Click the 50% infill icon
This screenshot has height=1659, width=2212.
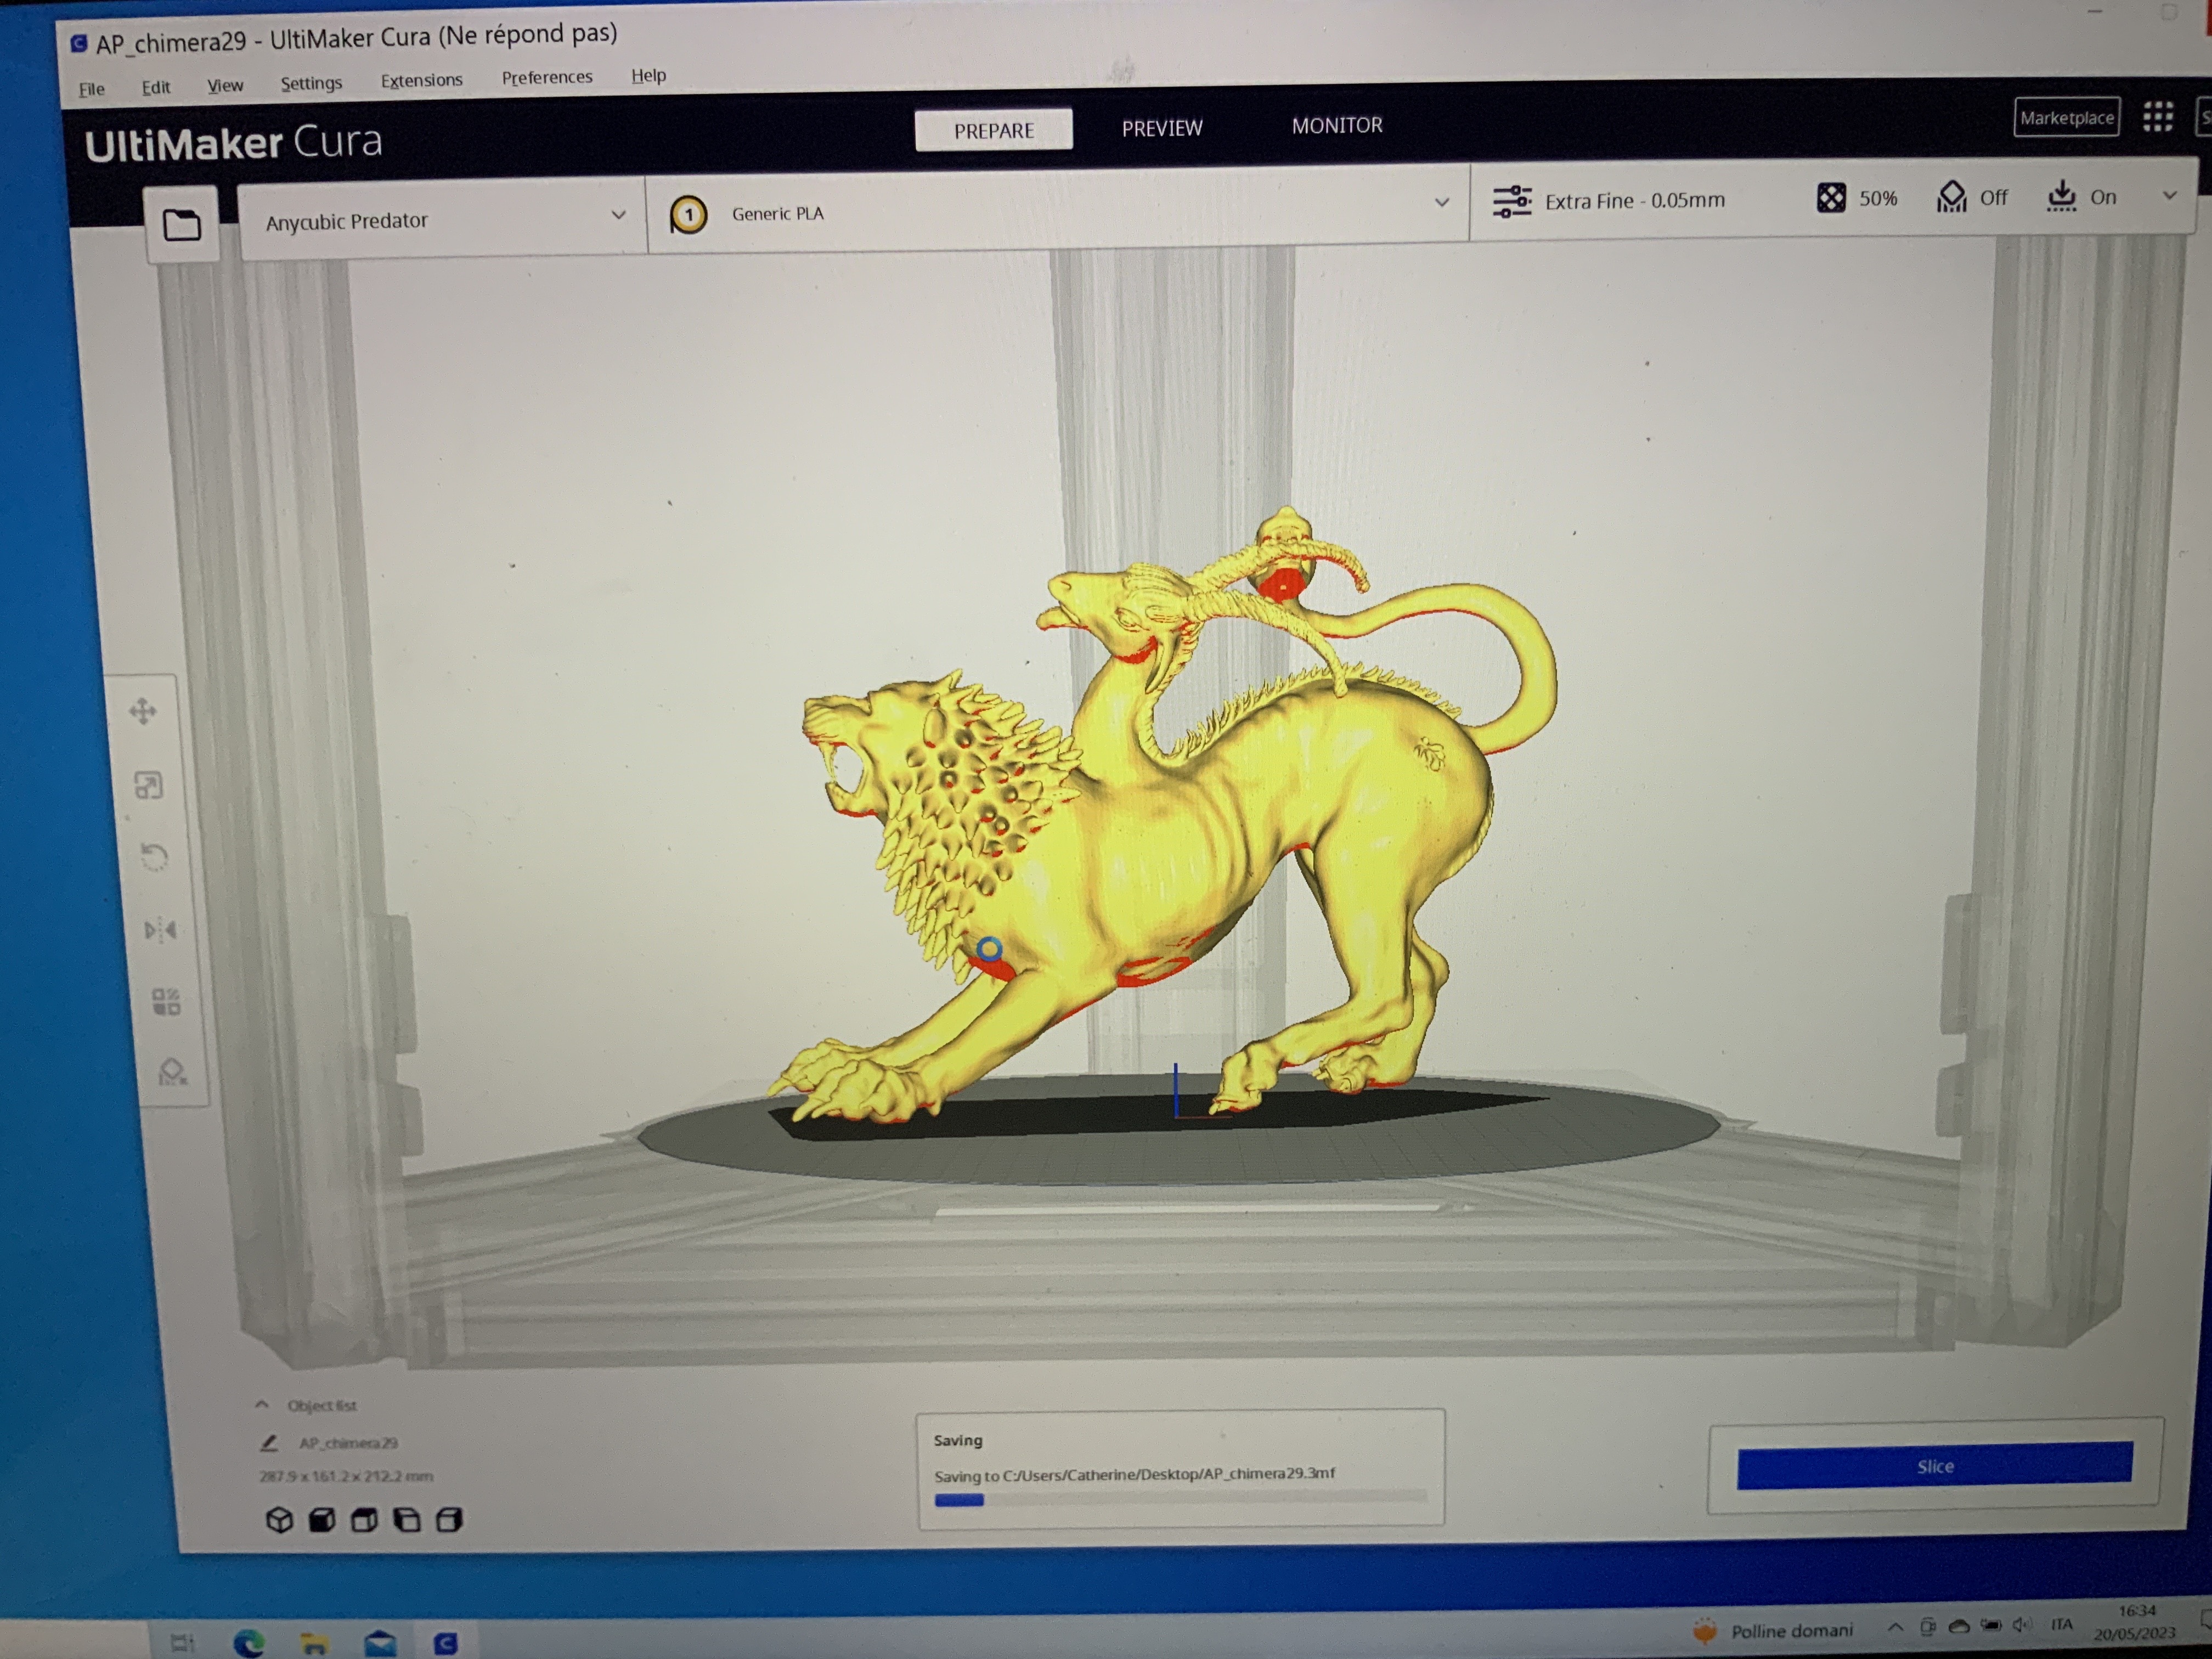[1831, 197]
